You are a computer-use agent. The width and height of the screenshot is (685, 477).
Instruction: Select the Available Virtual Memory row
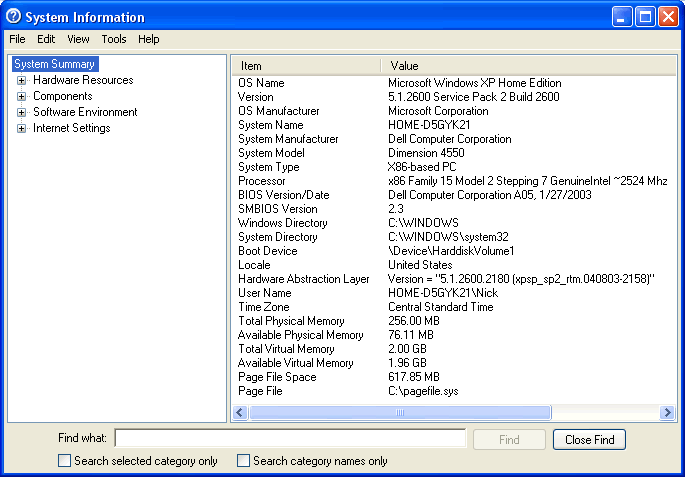(454, 363)
